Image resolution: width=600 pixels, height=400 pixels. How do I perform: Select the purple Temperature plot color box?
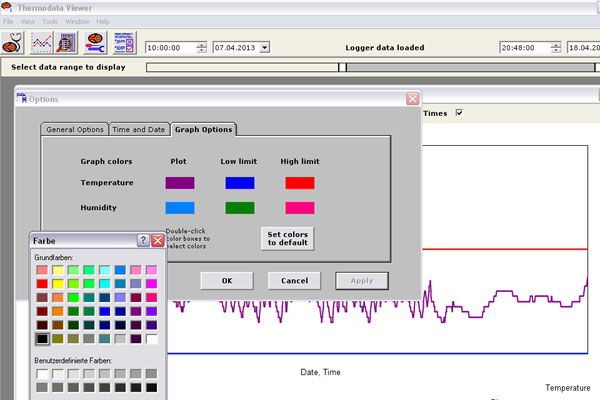179,182
